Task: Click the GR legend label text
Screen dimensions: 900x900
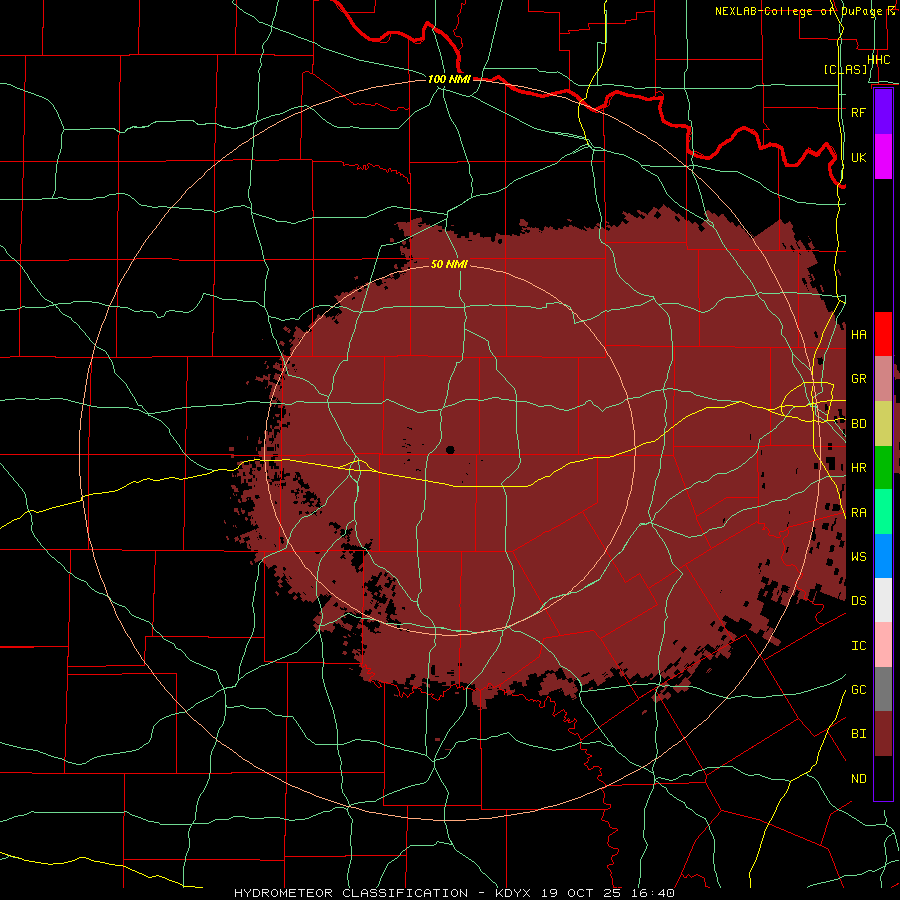Action: click(859, 379)
